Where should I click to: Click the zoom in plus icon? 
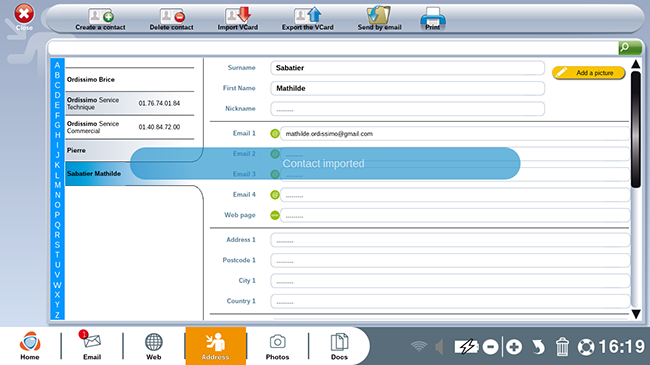514,347
